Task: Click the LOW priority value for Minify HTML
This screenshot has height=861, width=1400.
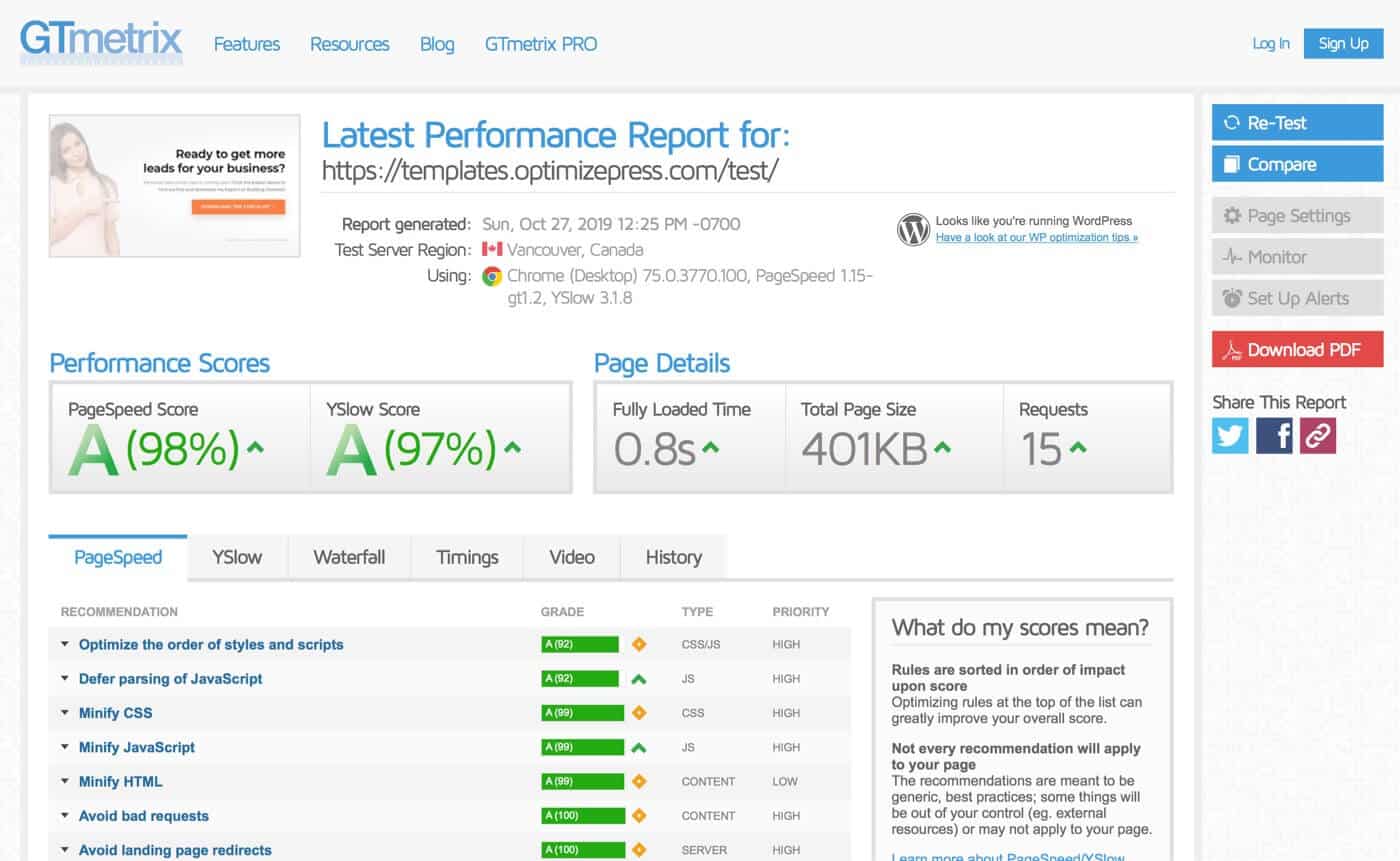Action: click(x=785, y=782)
